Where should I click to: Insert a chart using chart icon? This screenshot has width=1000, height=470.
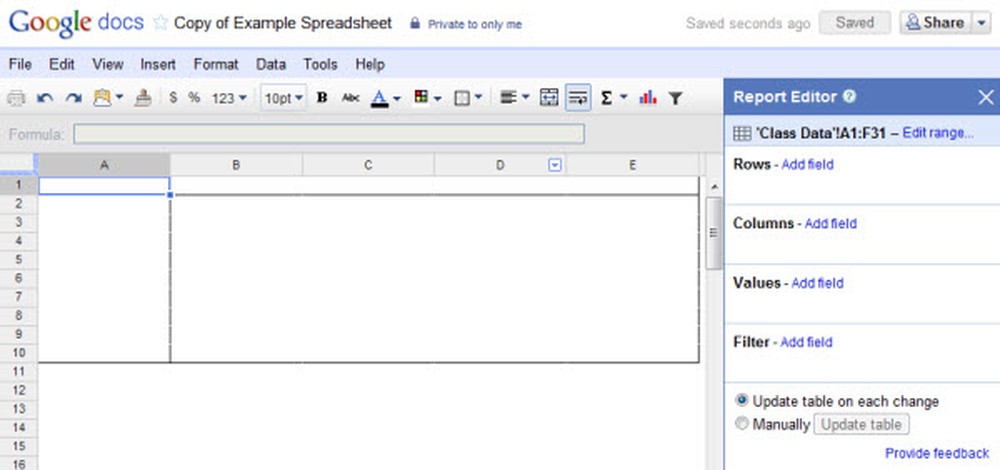pyautogui.click(x=647, y=98)
